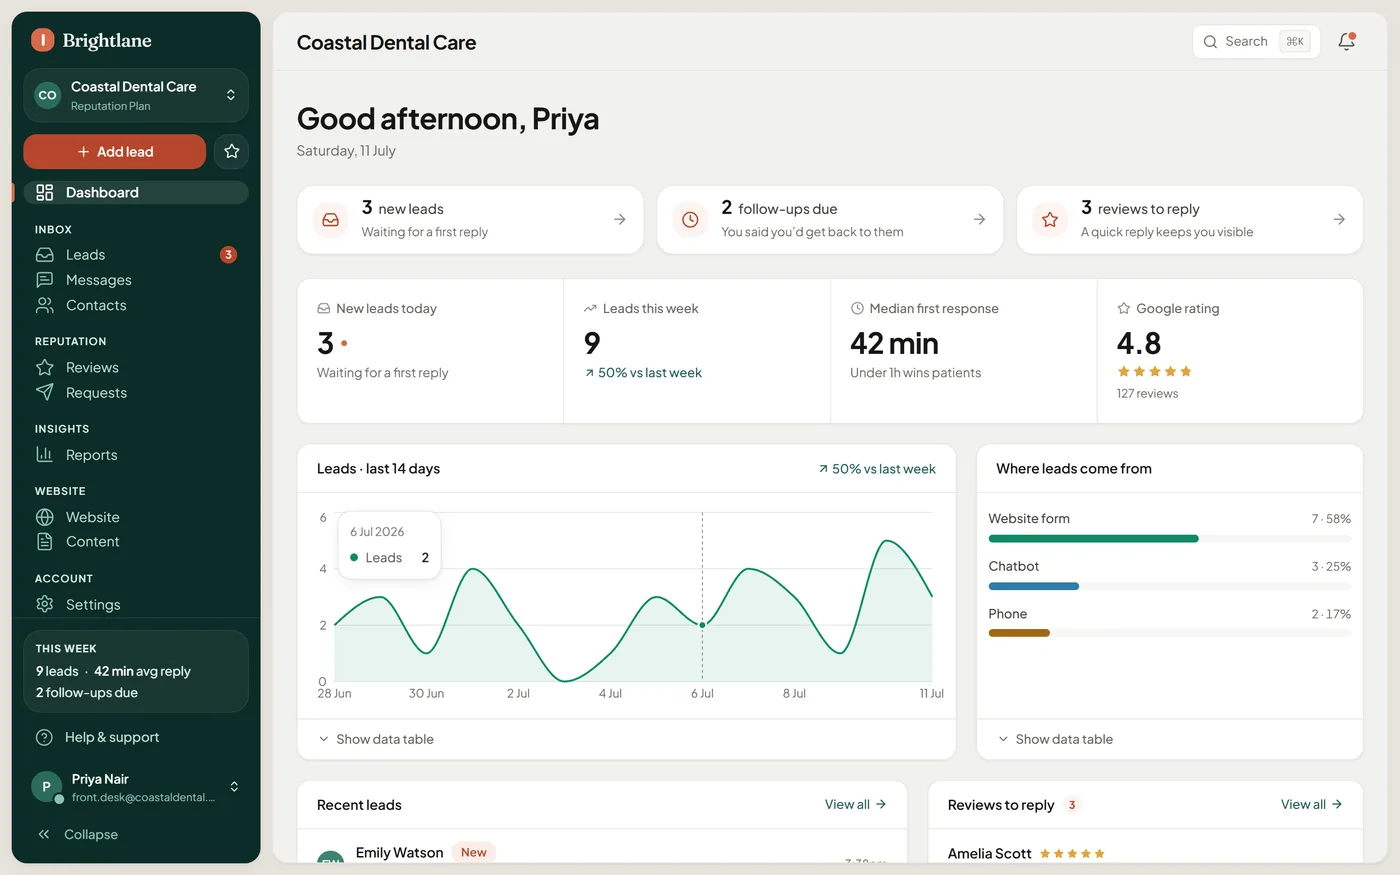1400x875 pixels.
Task: Open Content in the sidebar
Action: [x=136, y=541]
